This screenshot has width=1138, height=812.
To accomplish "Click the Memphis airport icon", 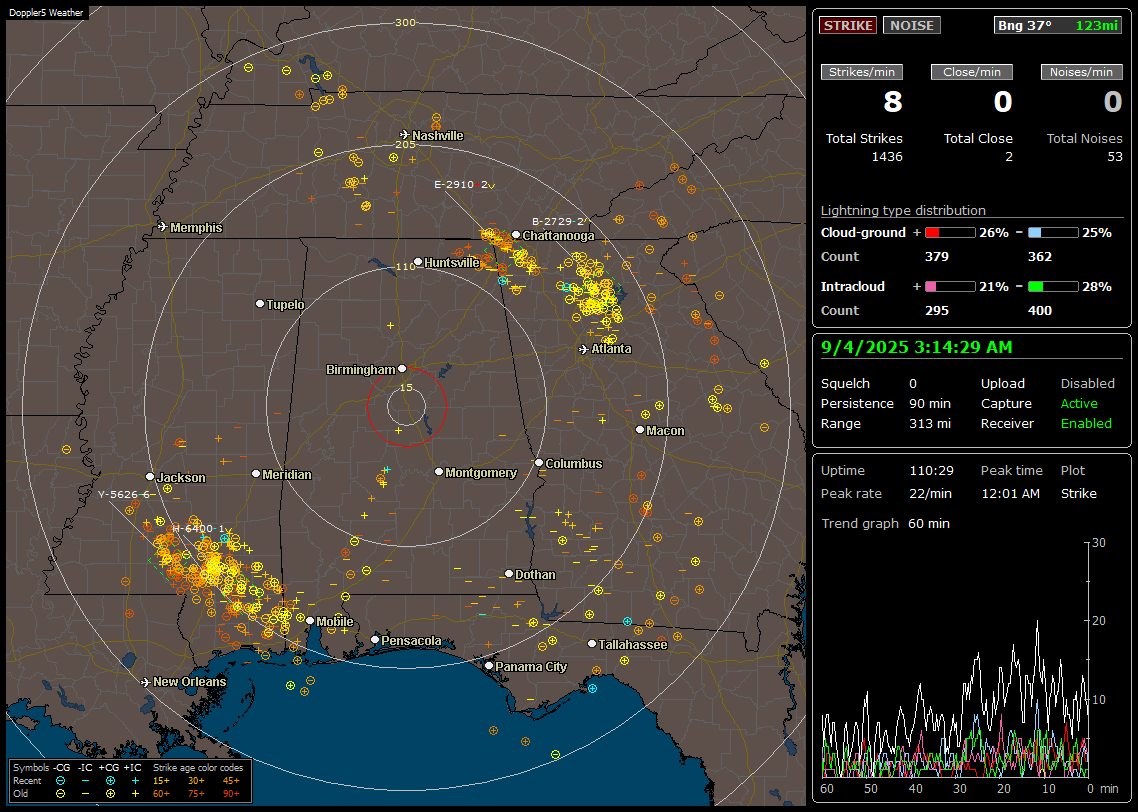I will tap(163, 227).
